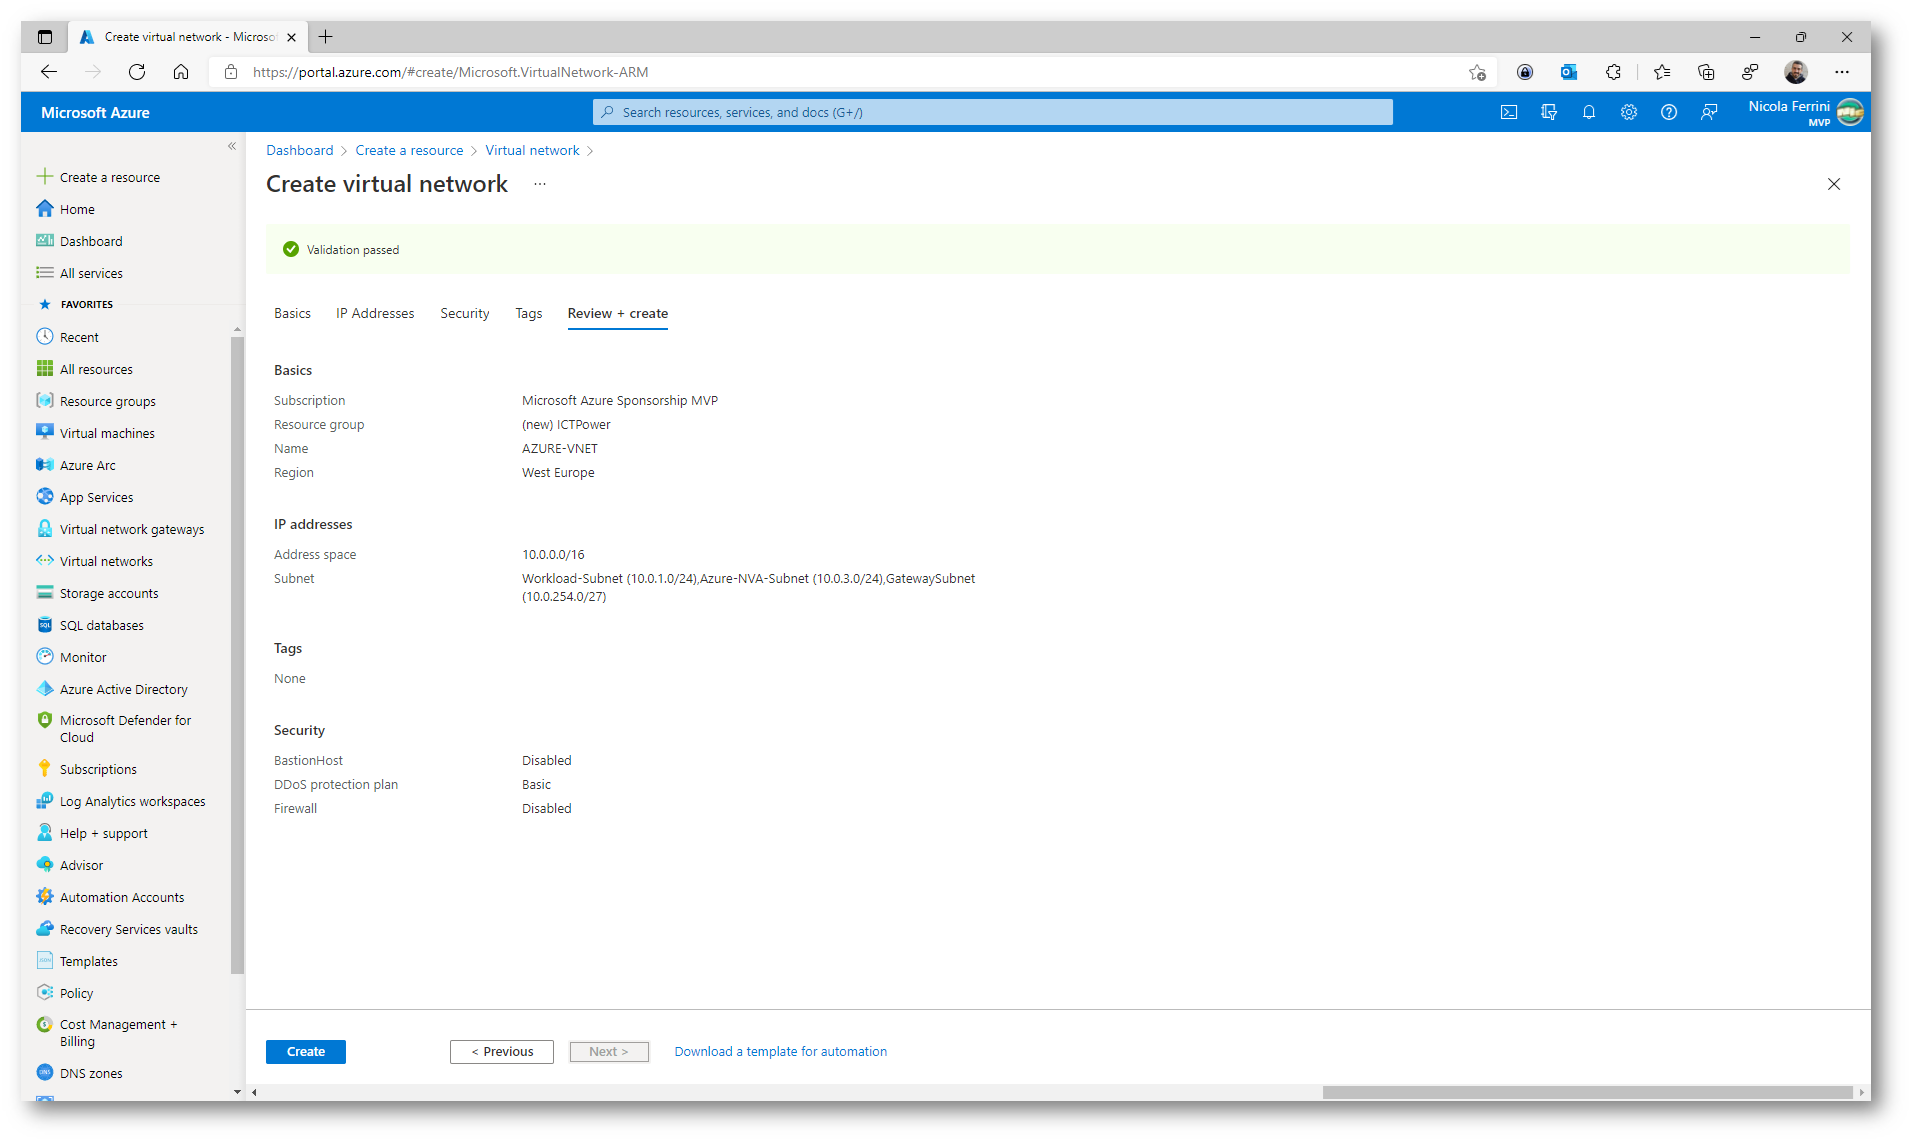Click the Virtual machines monitor icon
The width and height of the screenshot is (1913, 1143).
[44, 433]
